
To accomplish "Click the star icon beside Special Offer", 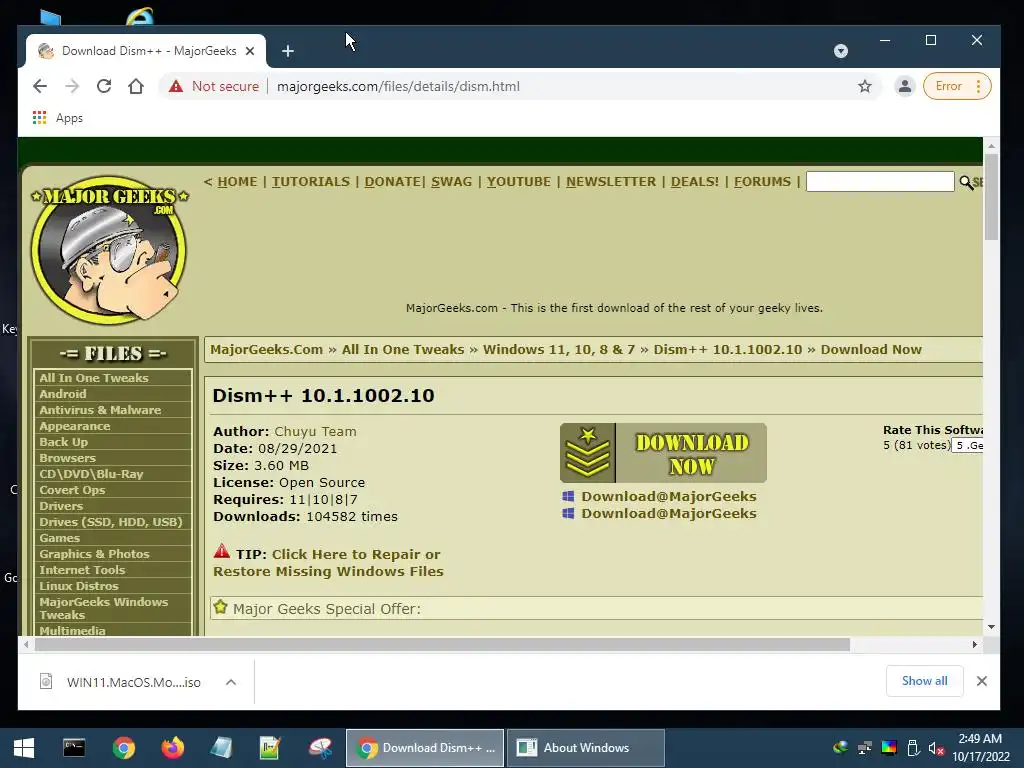I will pos(221,607).
